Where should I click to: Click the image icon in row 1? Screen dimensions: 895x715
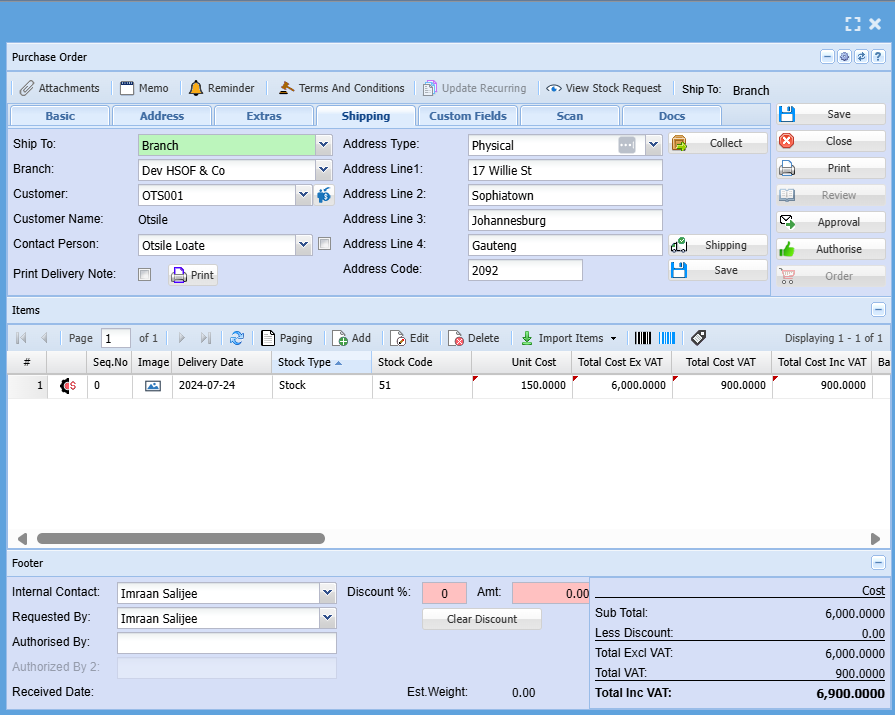point(152,385)
